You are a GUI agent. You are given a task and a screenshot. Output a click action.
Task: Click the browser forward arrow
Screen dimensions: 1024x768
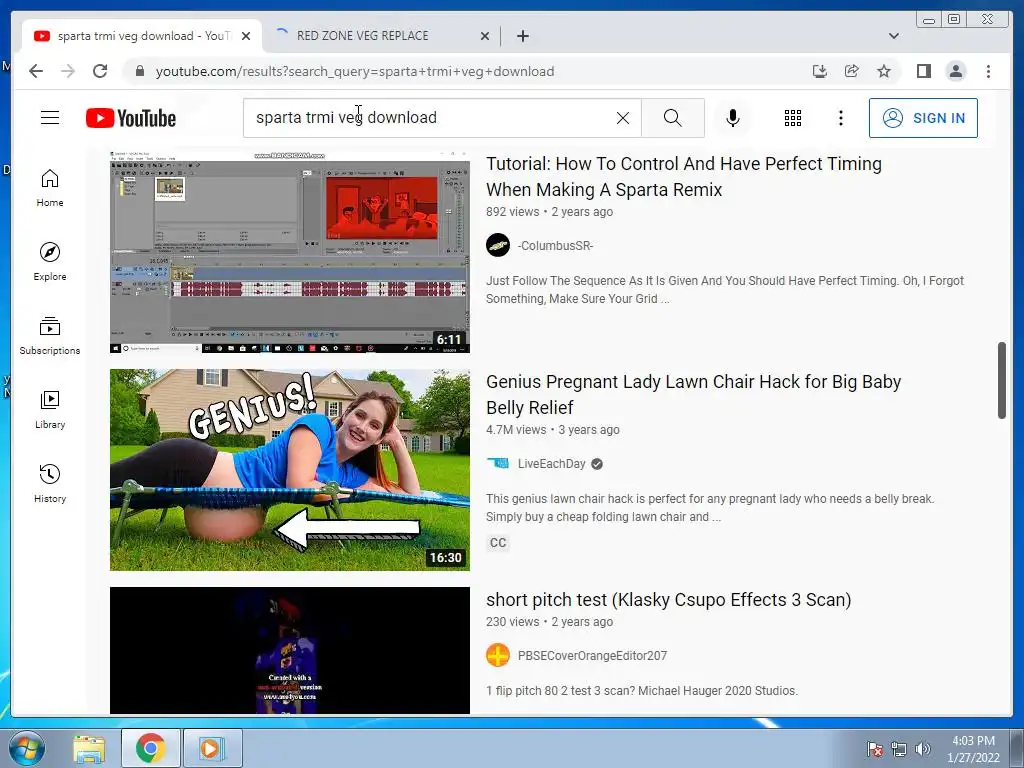click(x=68, y=71)
